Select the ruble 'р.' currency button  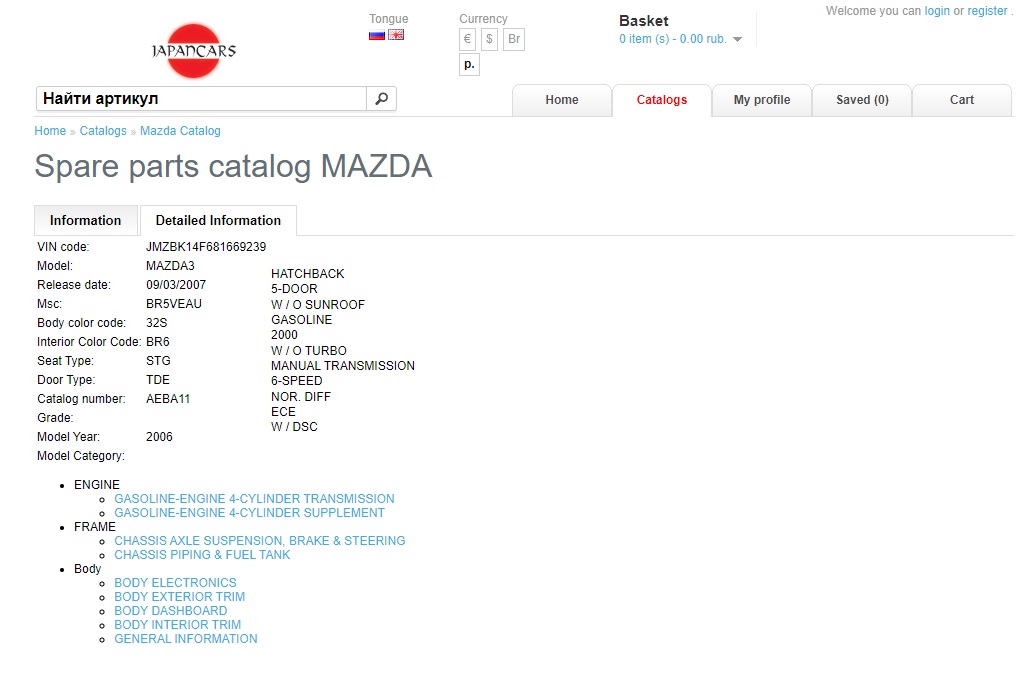[469, 65]
